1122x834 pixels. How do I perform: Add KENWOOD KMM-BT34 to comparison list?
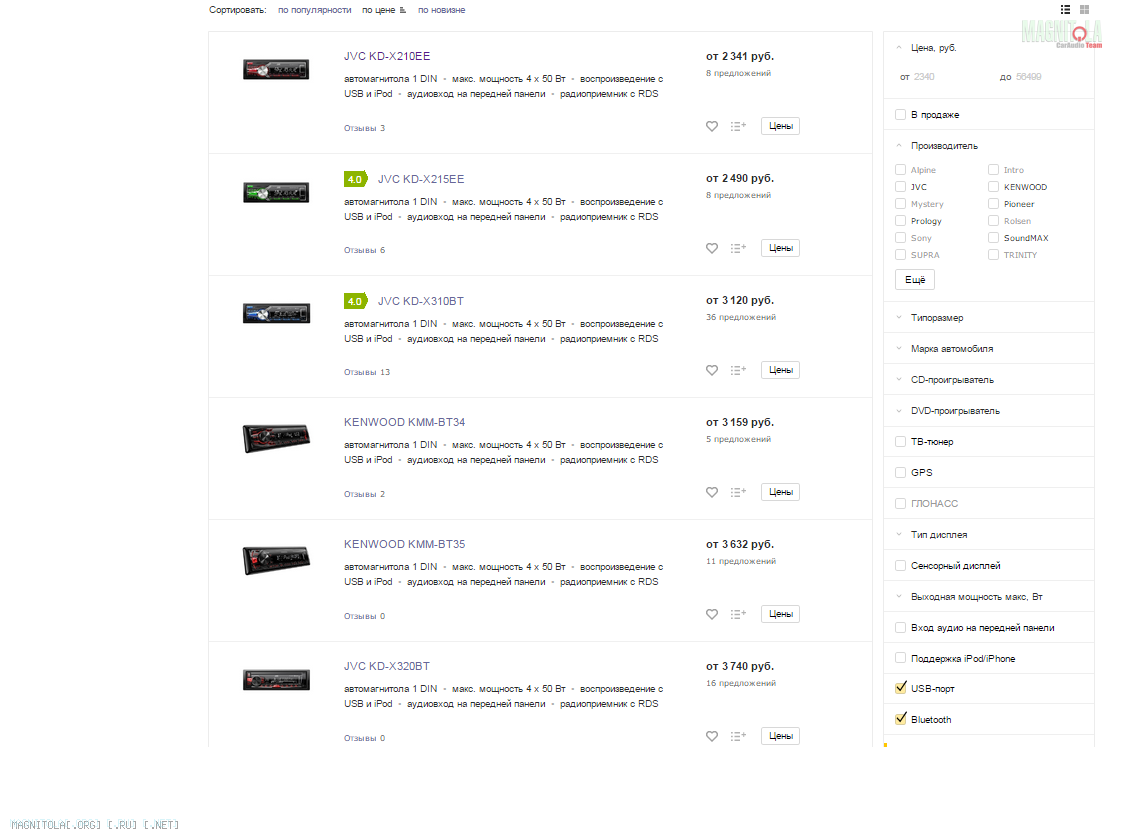click(738, 492)
